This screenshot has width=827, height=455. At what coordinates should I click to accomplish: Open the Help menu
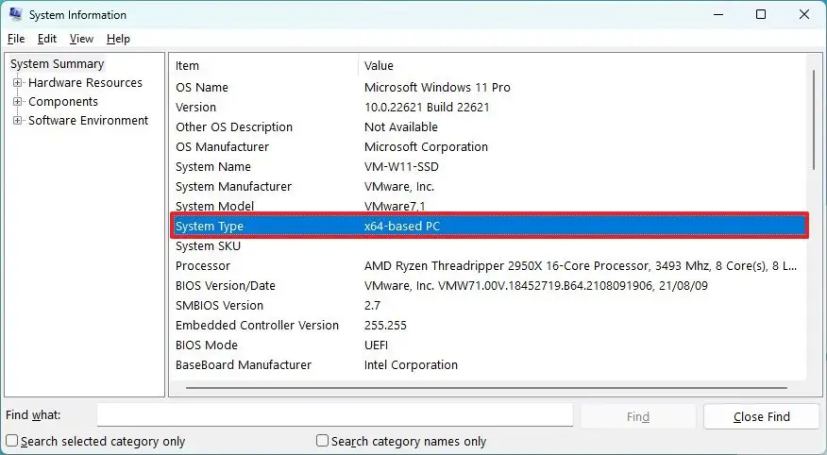(118, 38)
